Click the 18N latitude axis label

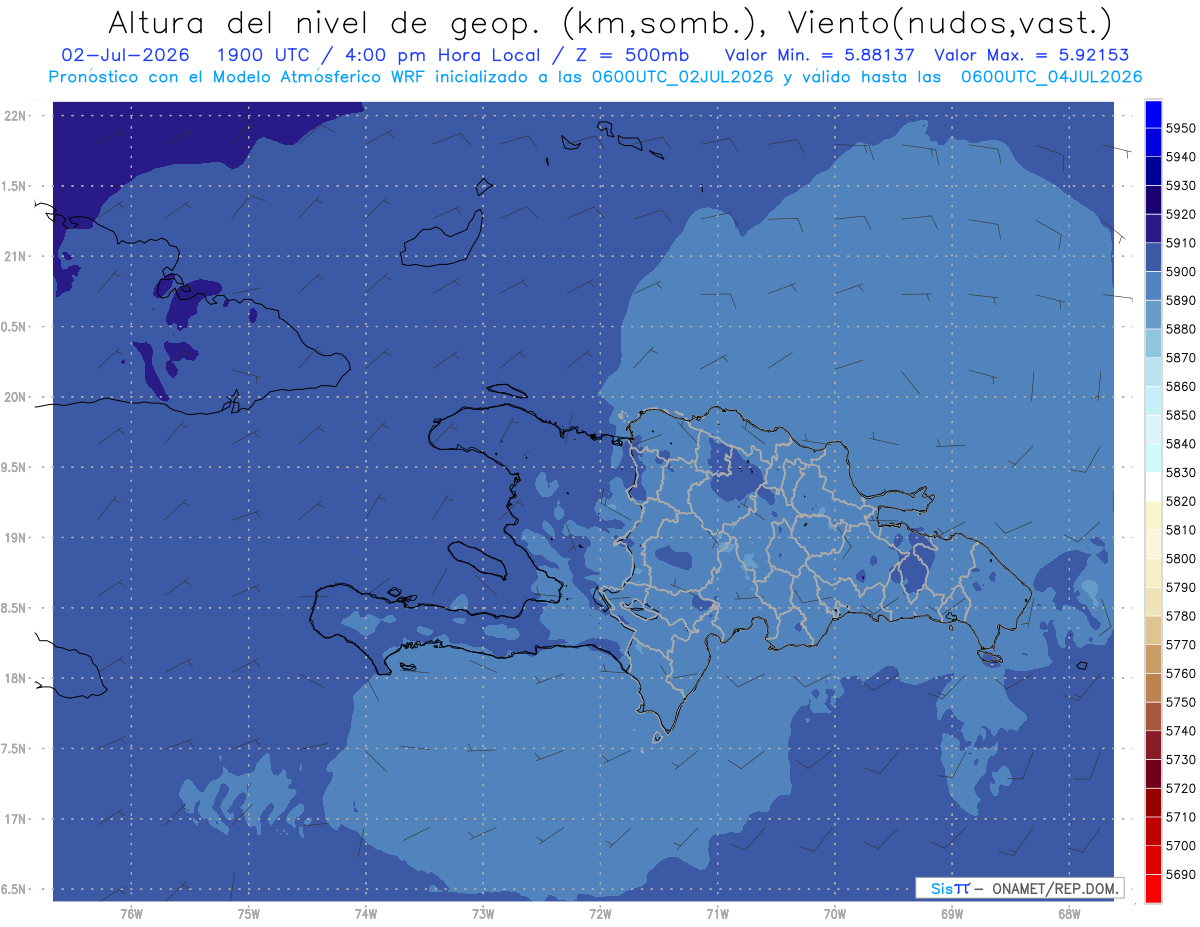[15, 678]
